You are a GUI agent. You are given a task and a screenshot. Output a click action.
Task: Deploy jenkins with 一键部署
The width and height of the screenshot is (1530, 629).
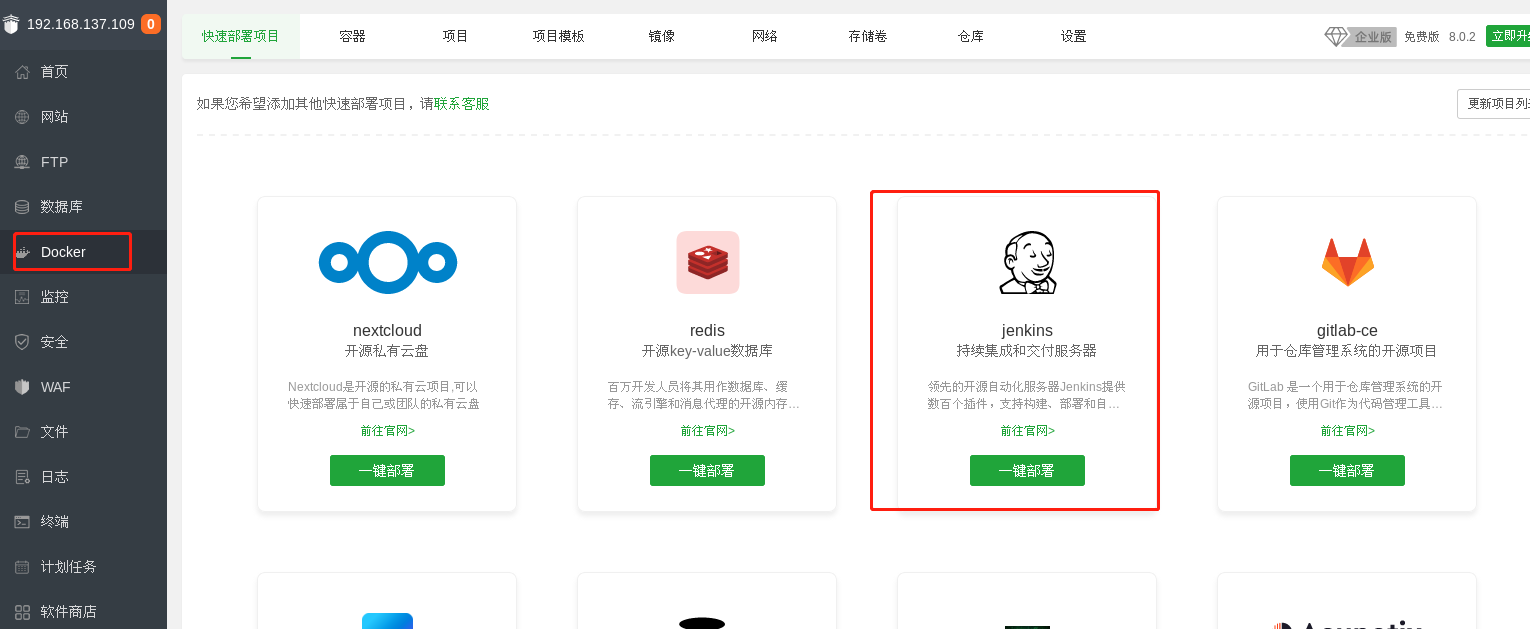[x=1027, y=471]
